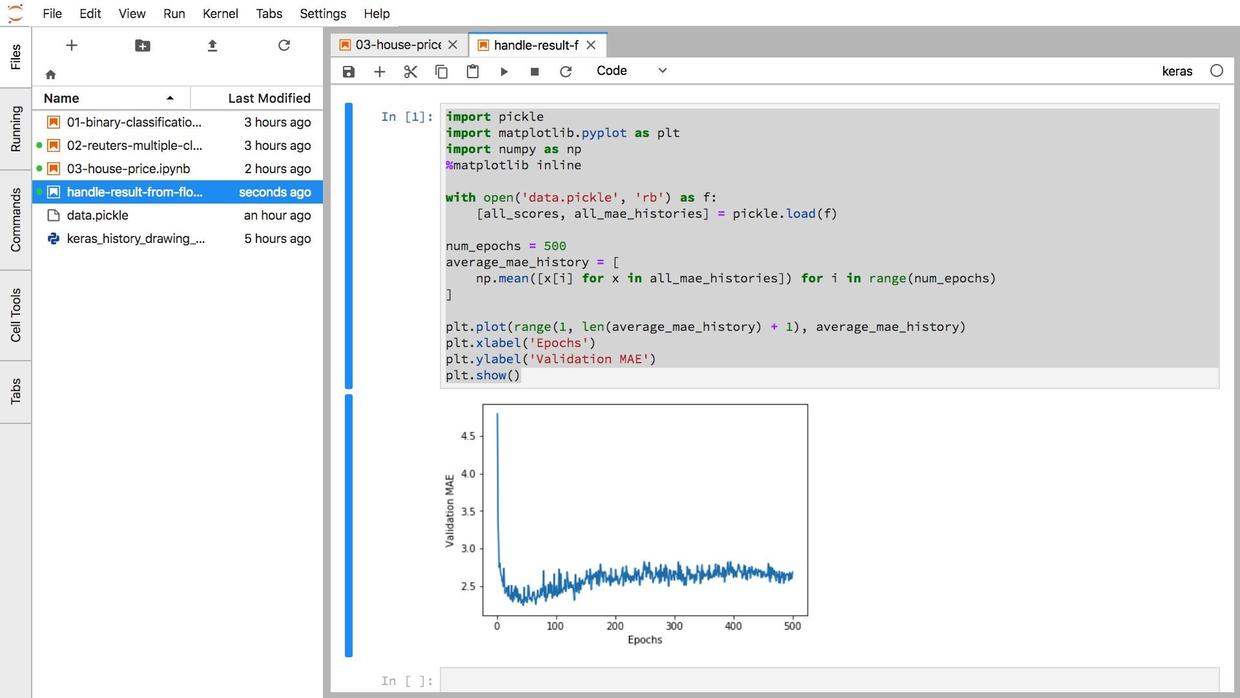This screenshot has height=698, width=1240.
Task: Restart the kernel using the circular arrow icon
Action: pos(566,72)
